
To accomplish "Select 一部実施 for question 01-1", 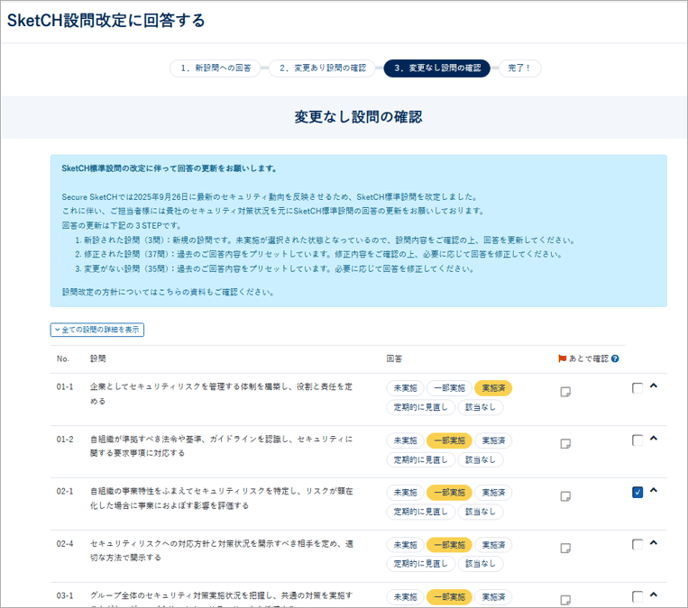I will (449, 388).
